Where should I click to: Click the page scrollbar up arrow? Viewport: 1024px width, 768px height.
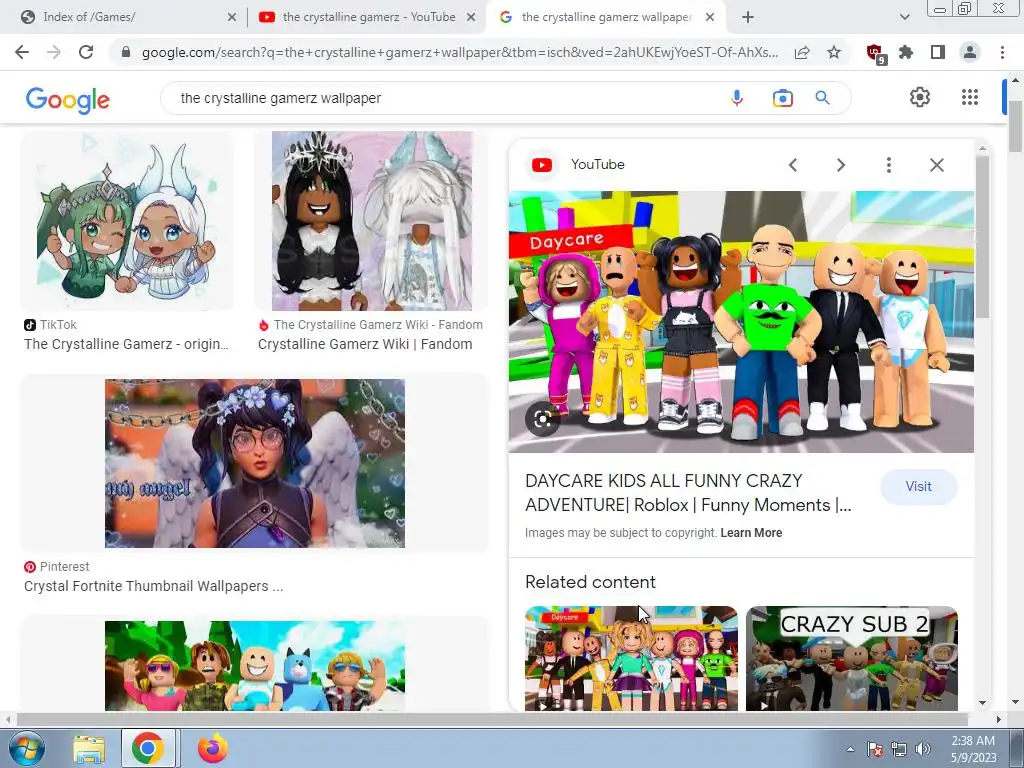tap(1016, 80)
